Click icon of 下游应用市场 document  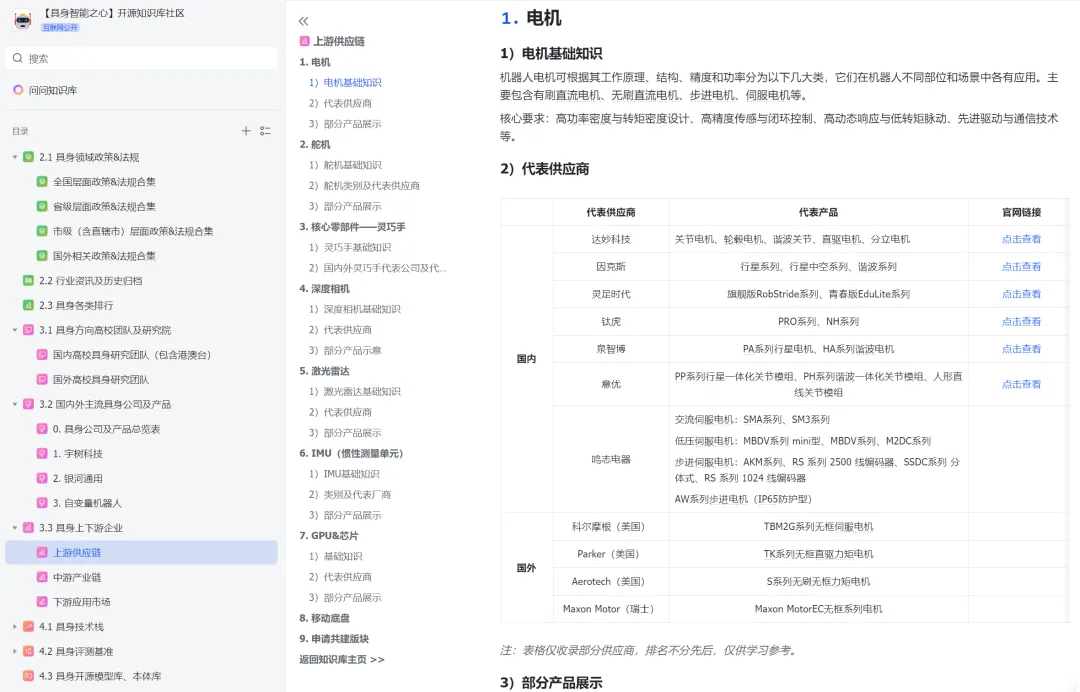42,602
